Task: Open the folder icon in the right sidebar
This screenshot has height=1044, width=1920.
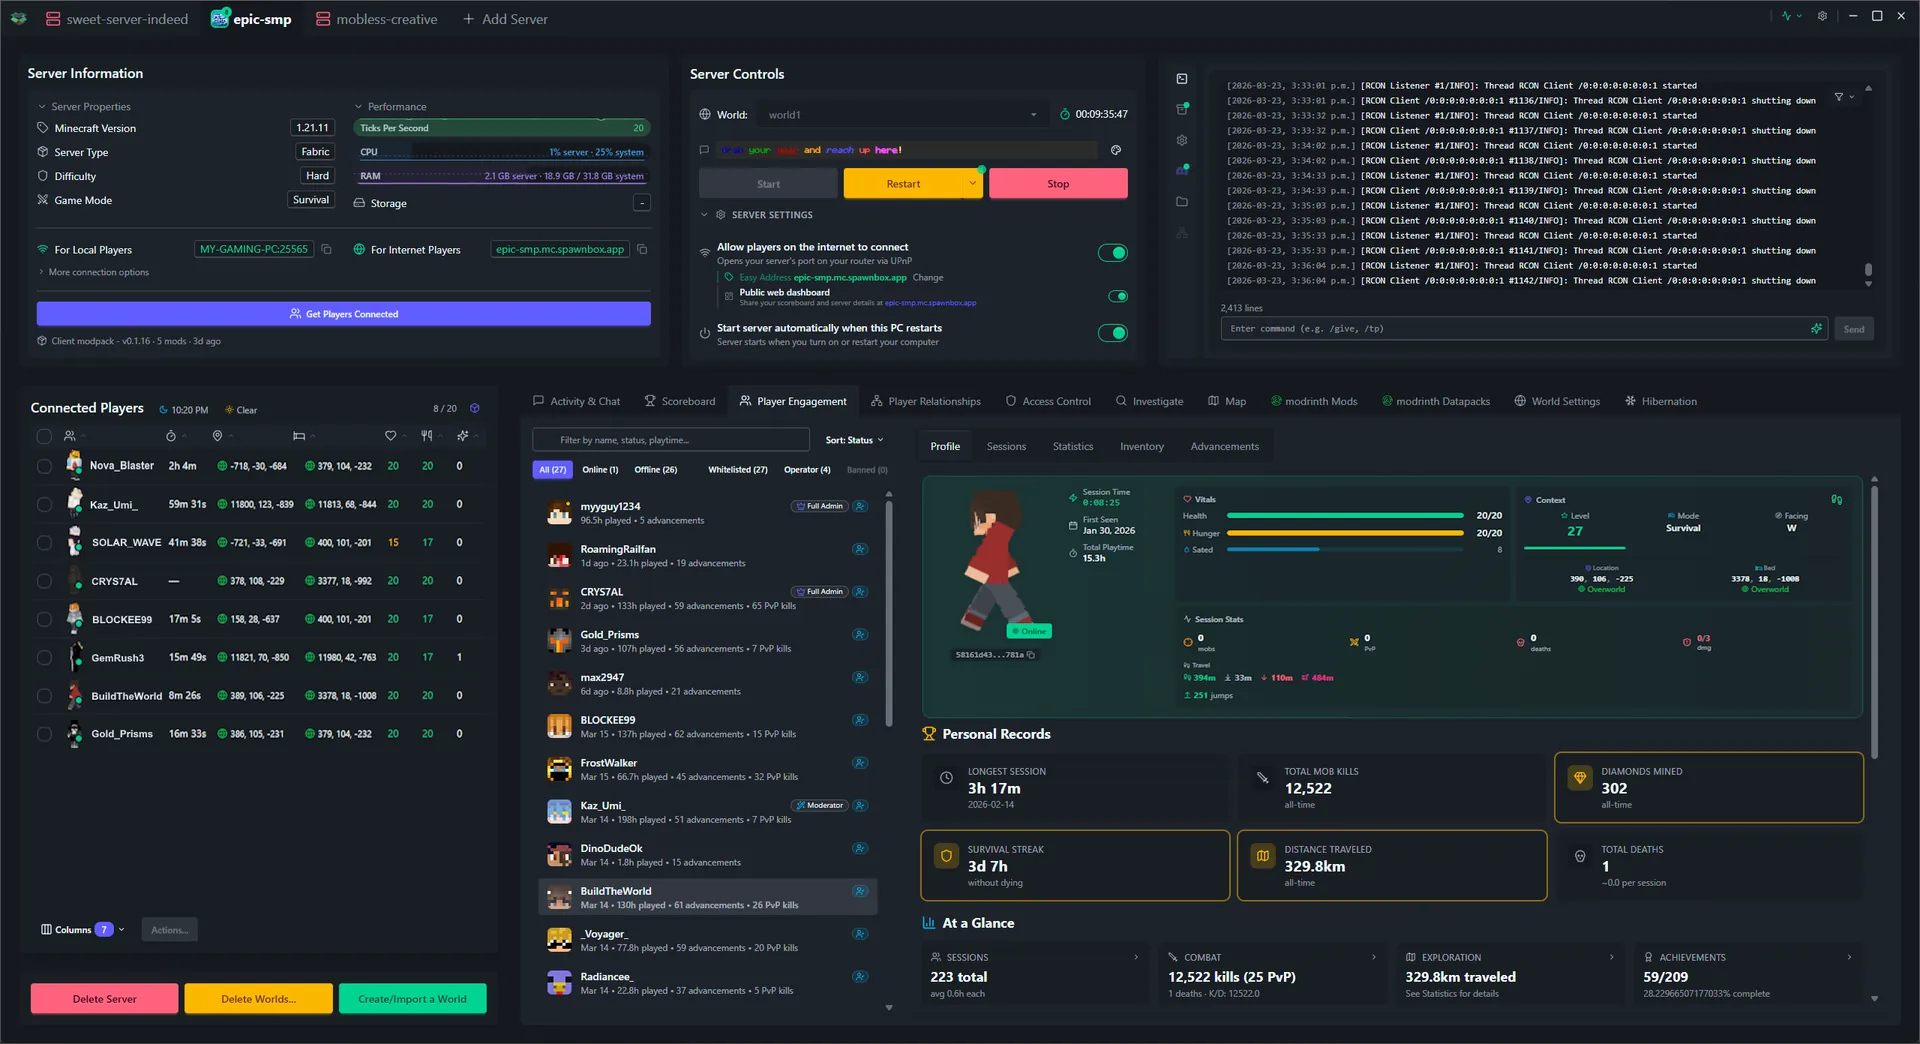Action: pyautogui.click(x=1182, y=201)
